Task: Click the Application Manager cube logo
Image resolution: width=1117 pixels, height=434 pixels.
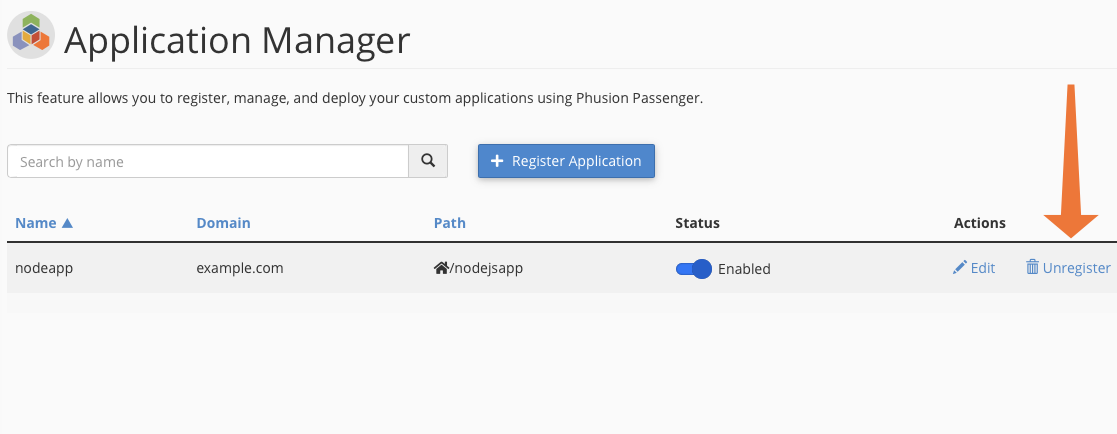Action: click(31, 34)
